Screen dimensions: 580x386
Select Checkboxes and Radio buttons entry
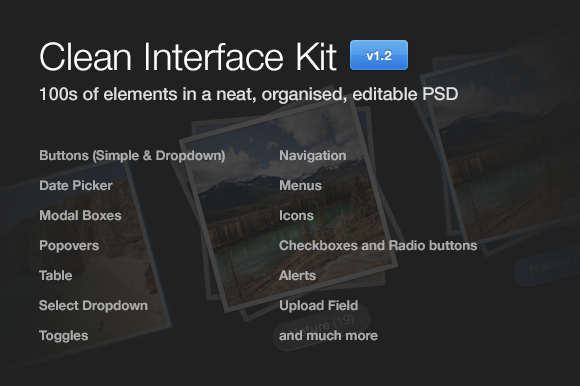click(x=378, y=246)
